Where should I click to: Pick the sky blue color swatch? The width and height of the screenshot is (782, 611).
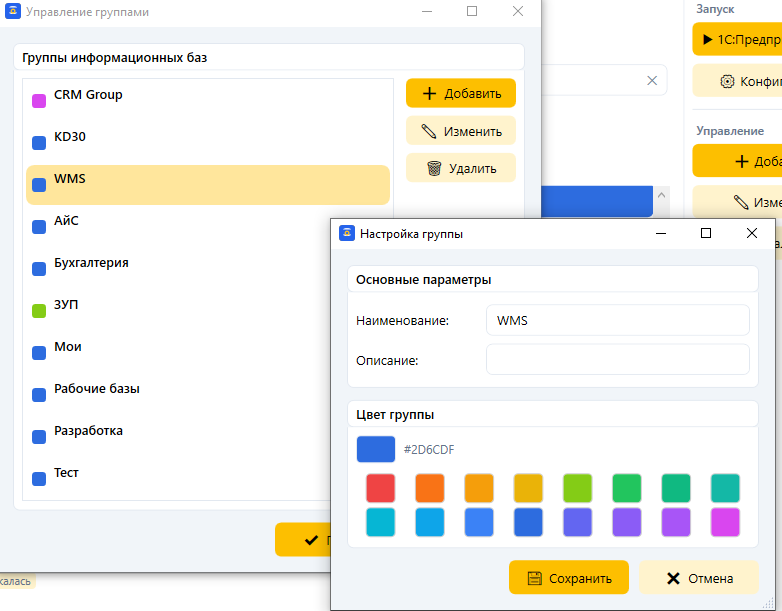430,522
